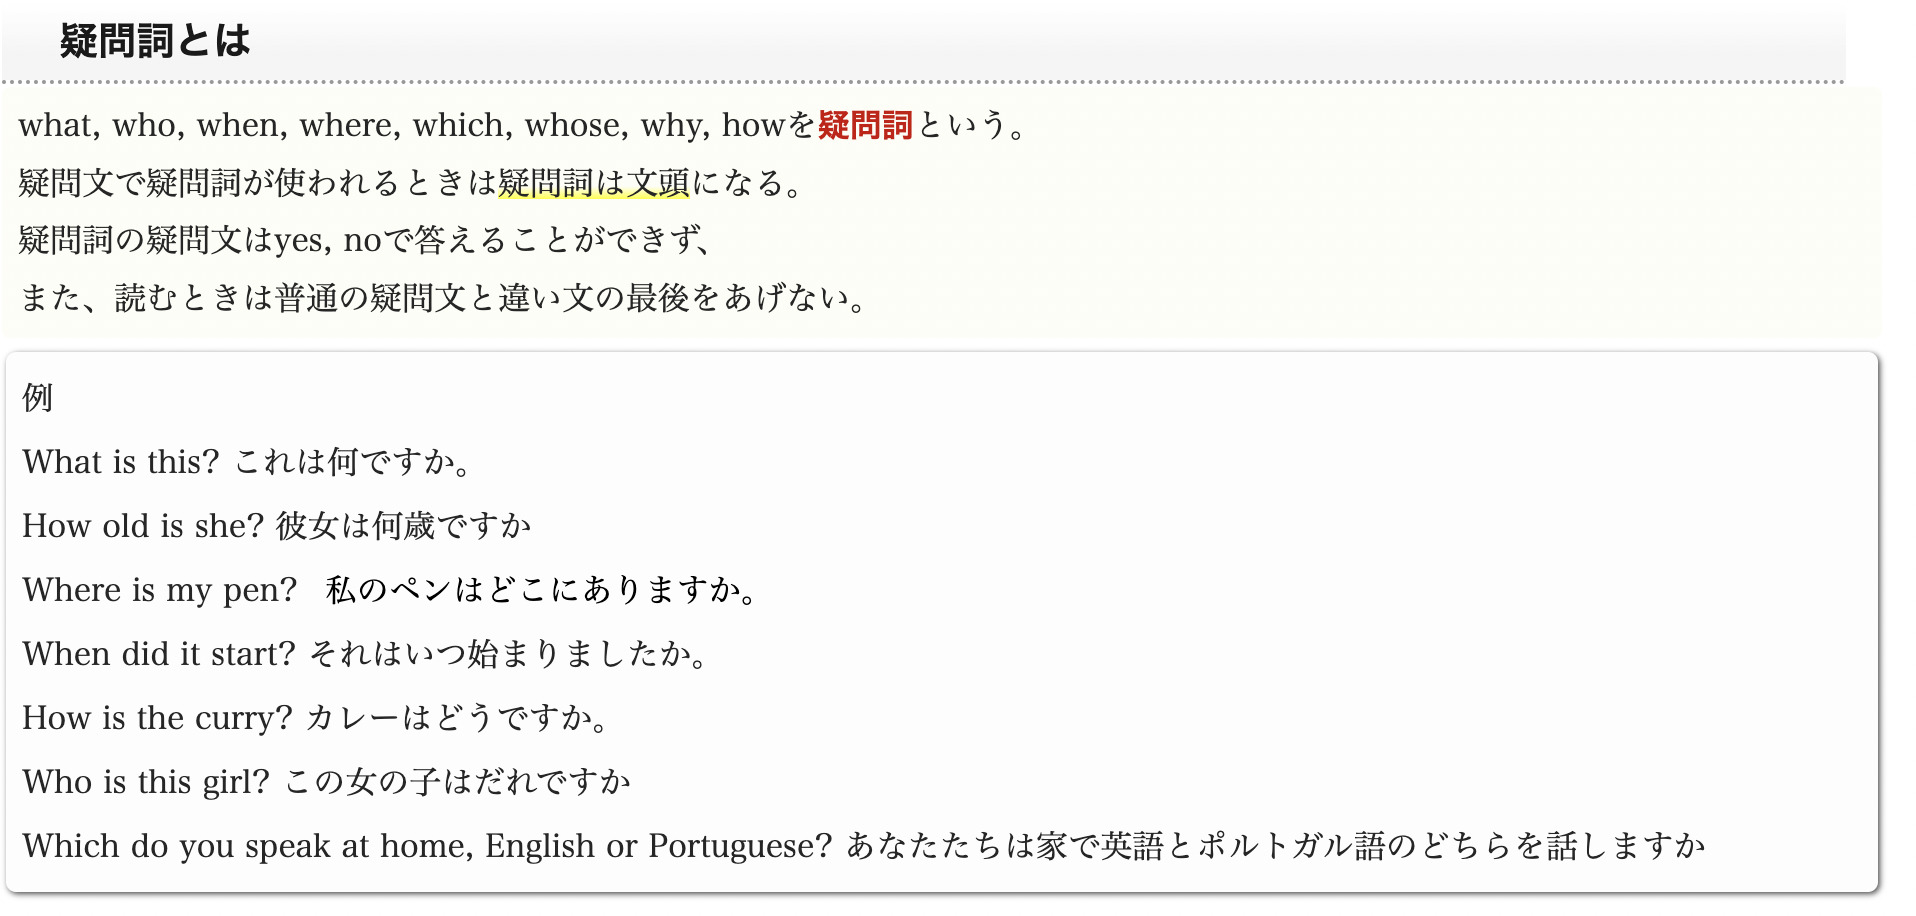1916x916 pixels.
Task: Click example How is the curry?
Action: point(157,718)
